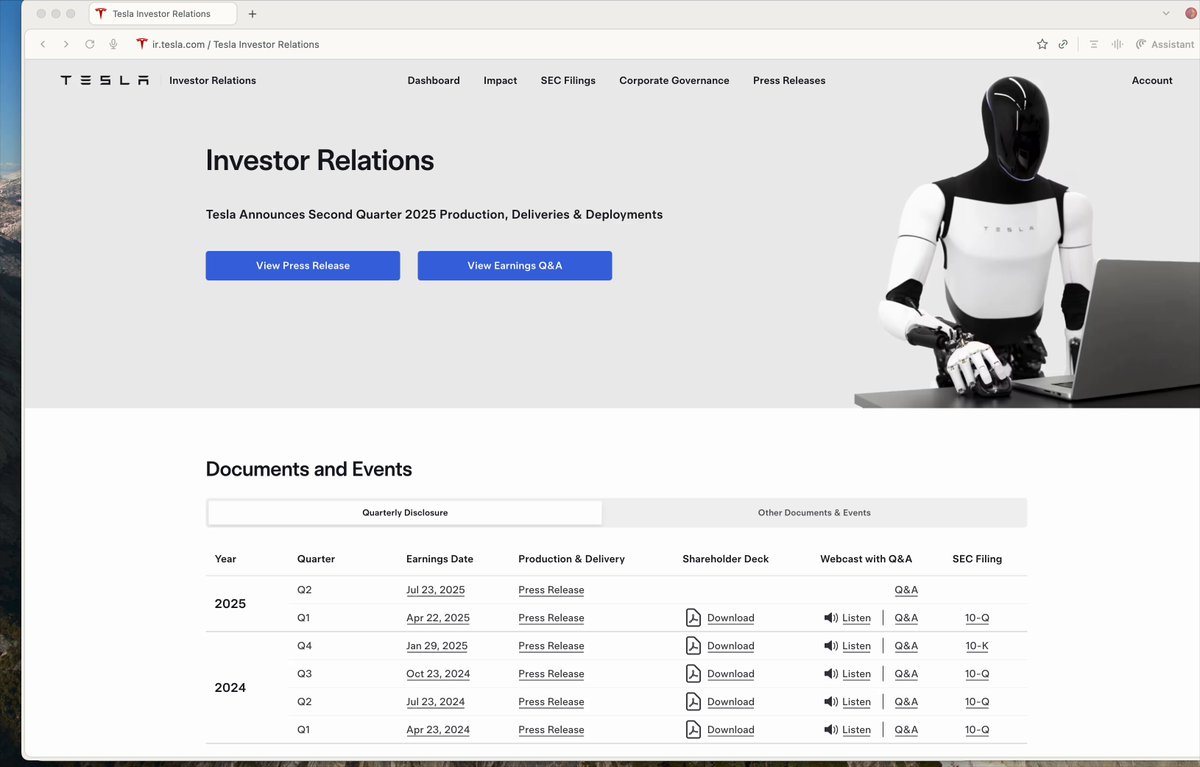
Task: Switch to Other Documents & Events tab
Action: click(814, 513)
